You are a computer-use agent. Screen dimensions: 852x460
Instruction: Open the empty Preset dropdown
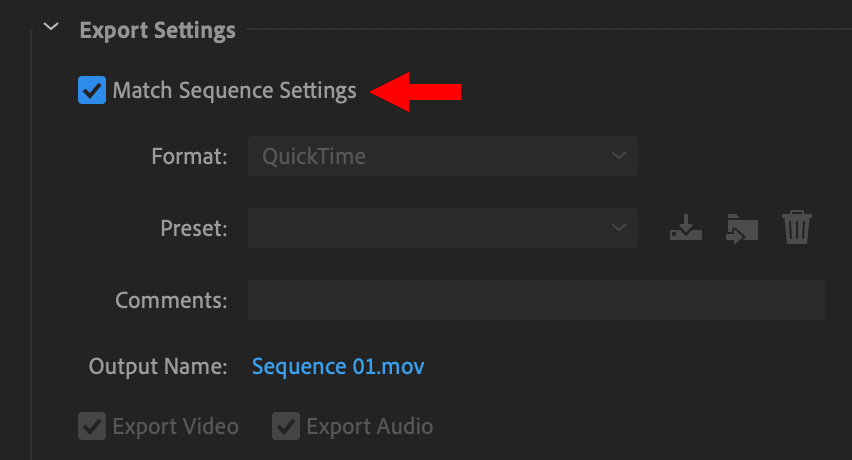pos(443,228)
